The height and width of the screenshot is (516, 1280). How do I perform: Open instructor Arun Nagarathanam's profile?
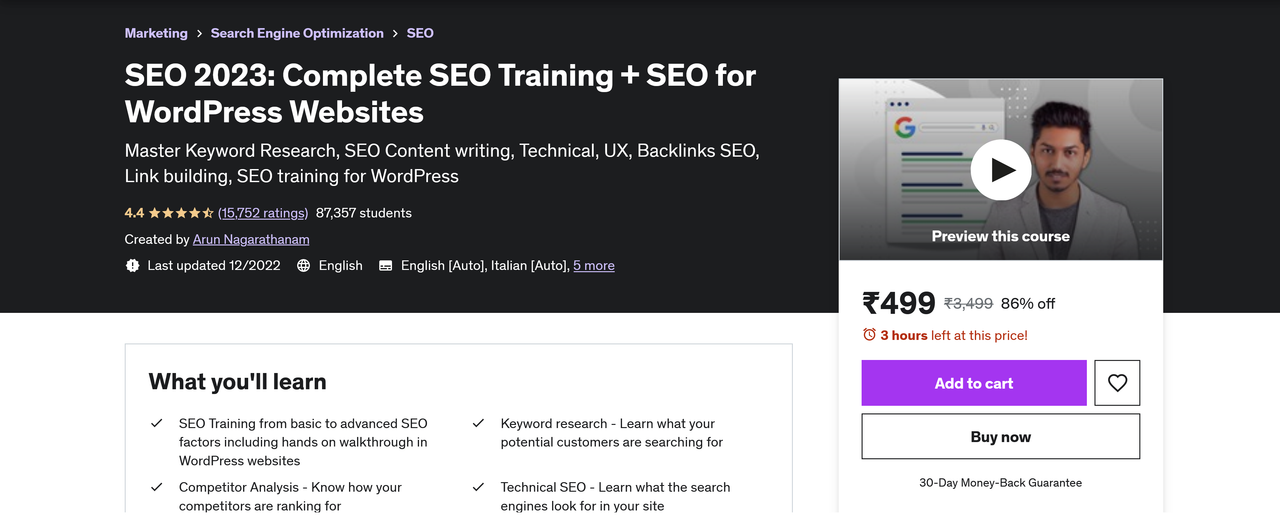251,240
